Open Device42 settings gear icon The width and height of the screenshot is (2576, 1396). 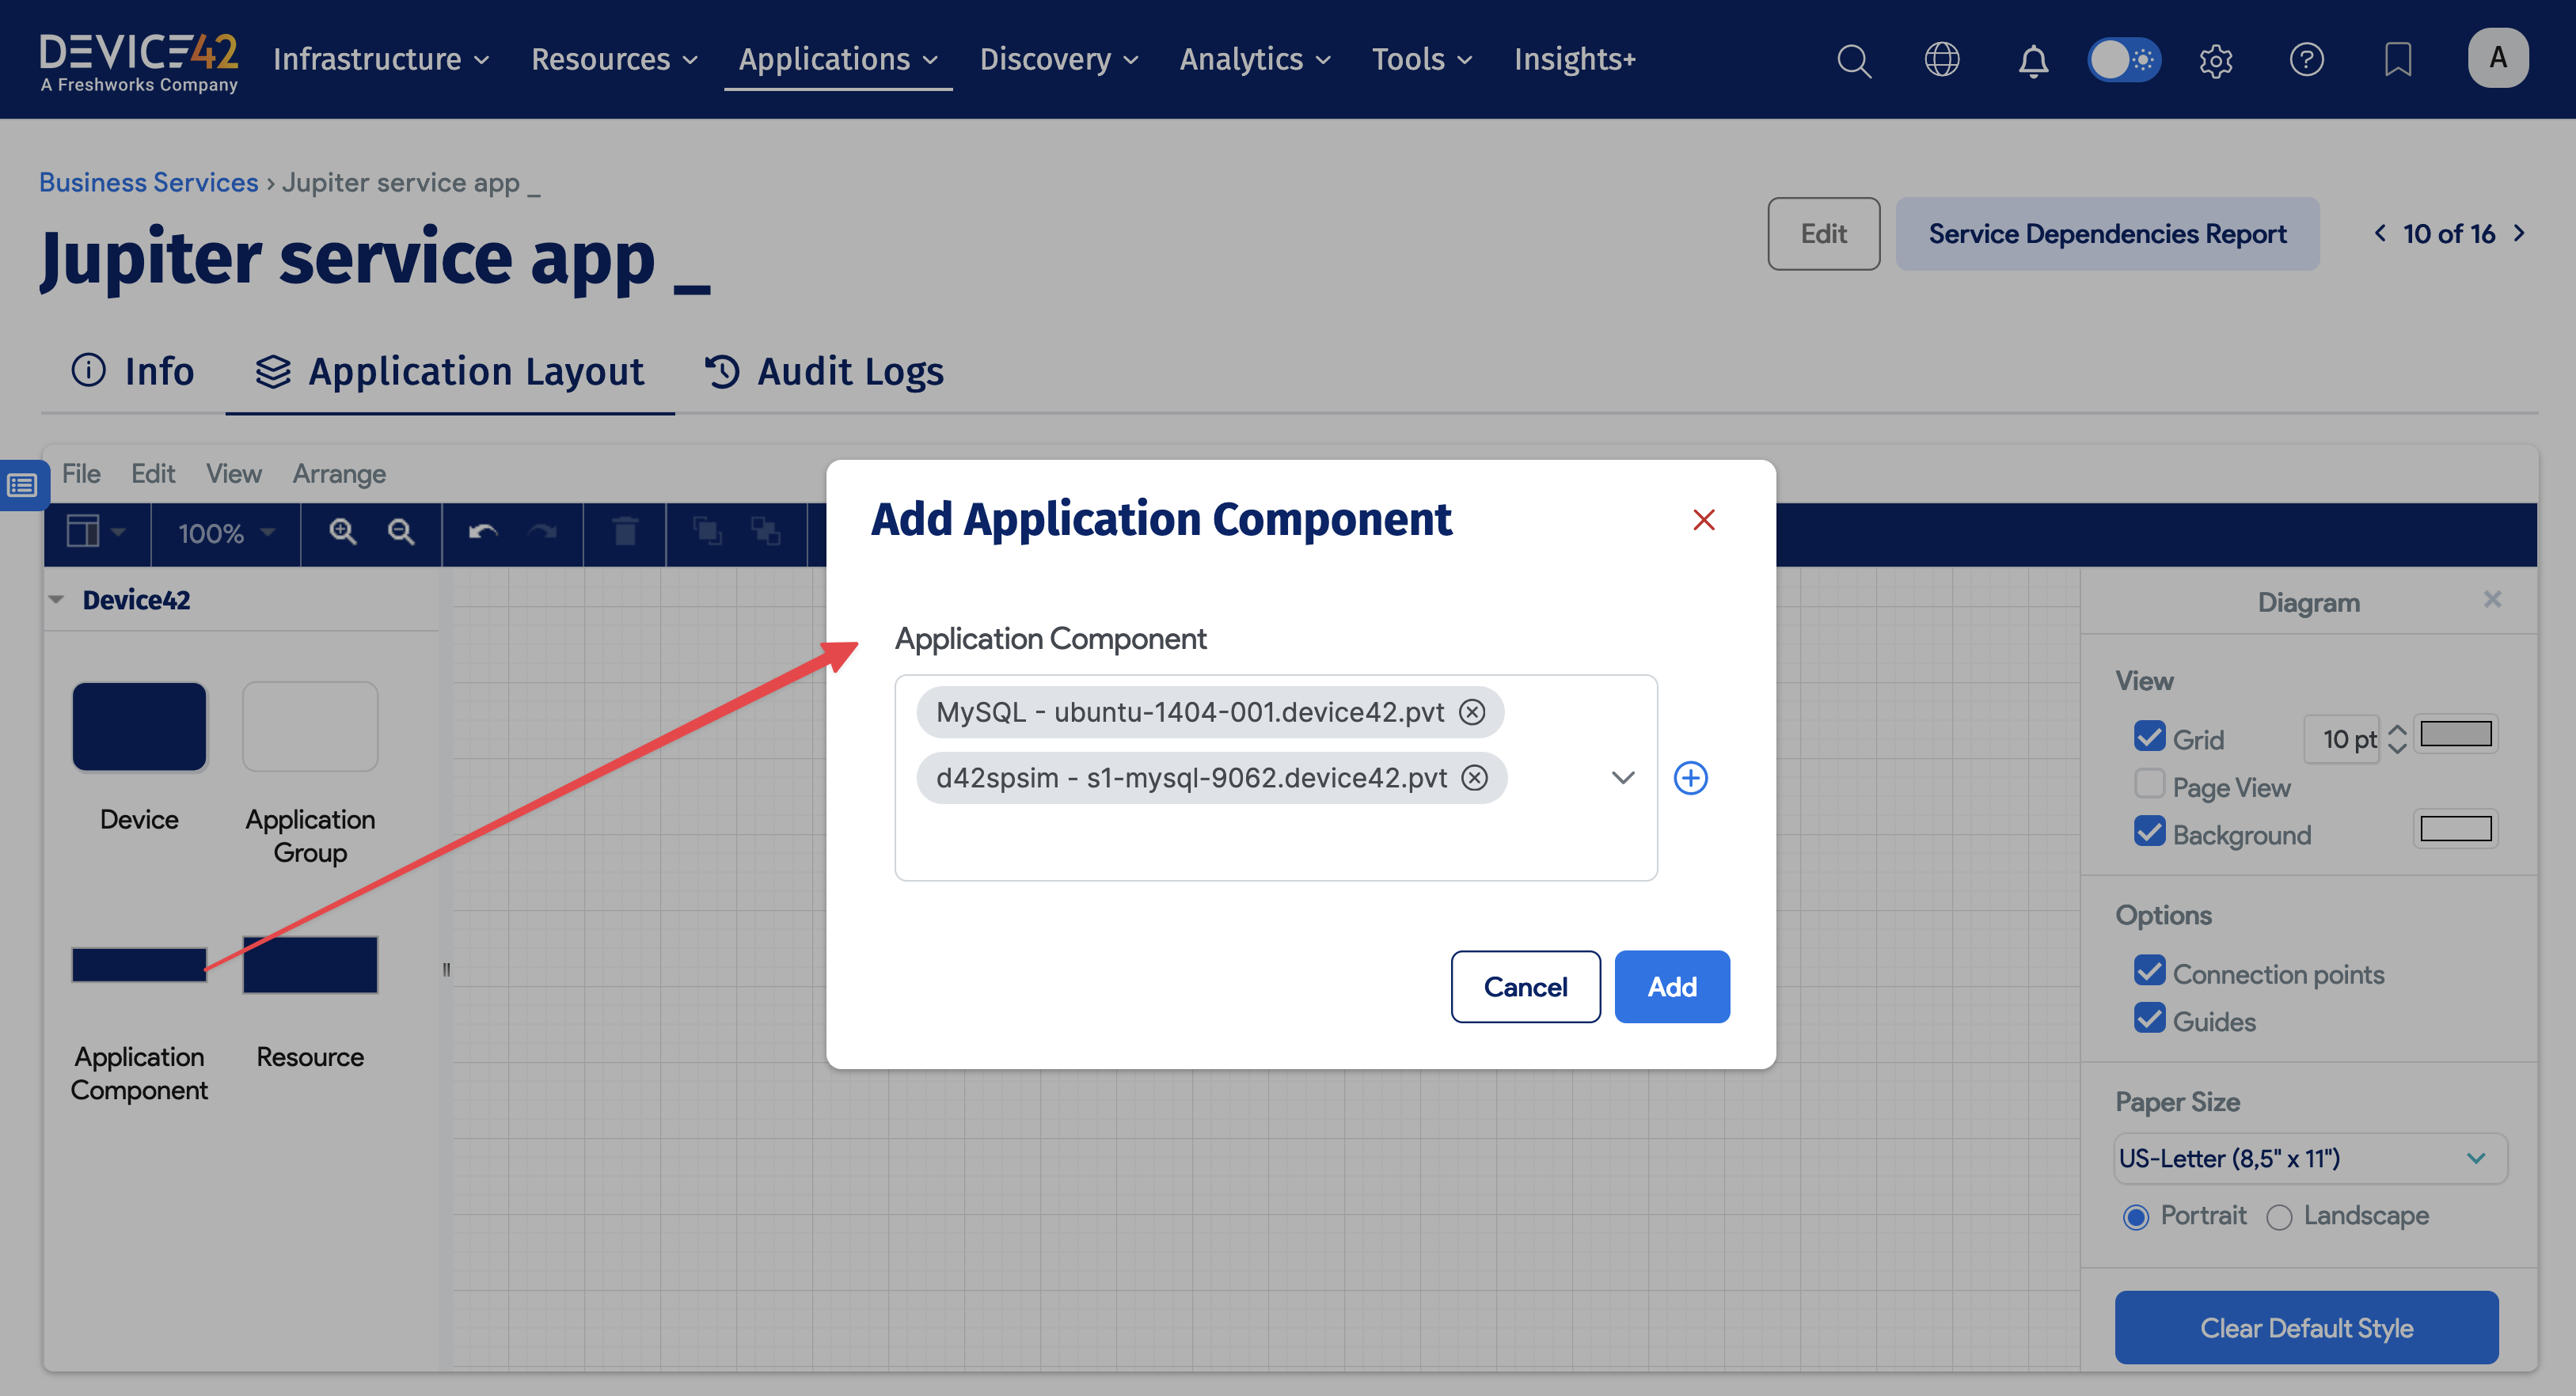pyautogui.click(x=2215, y=60)
